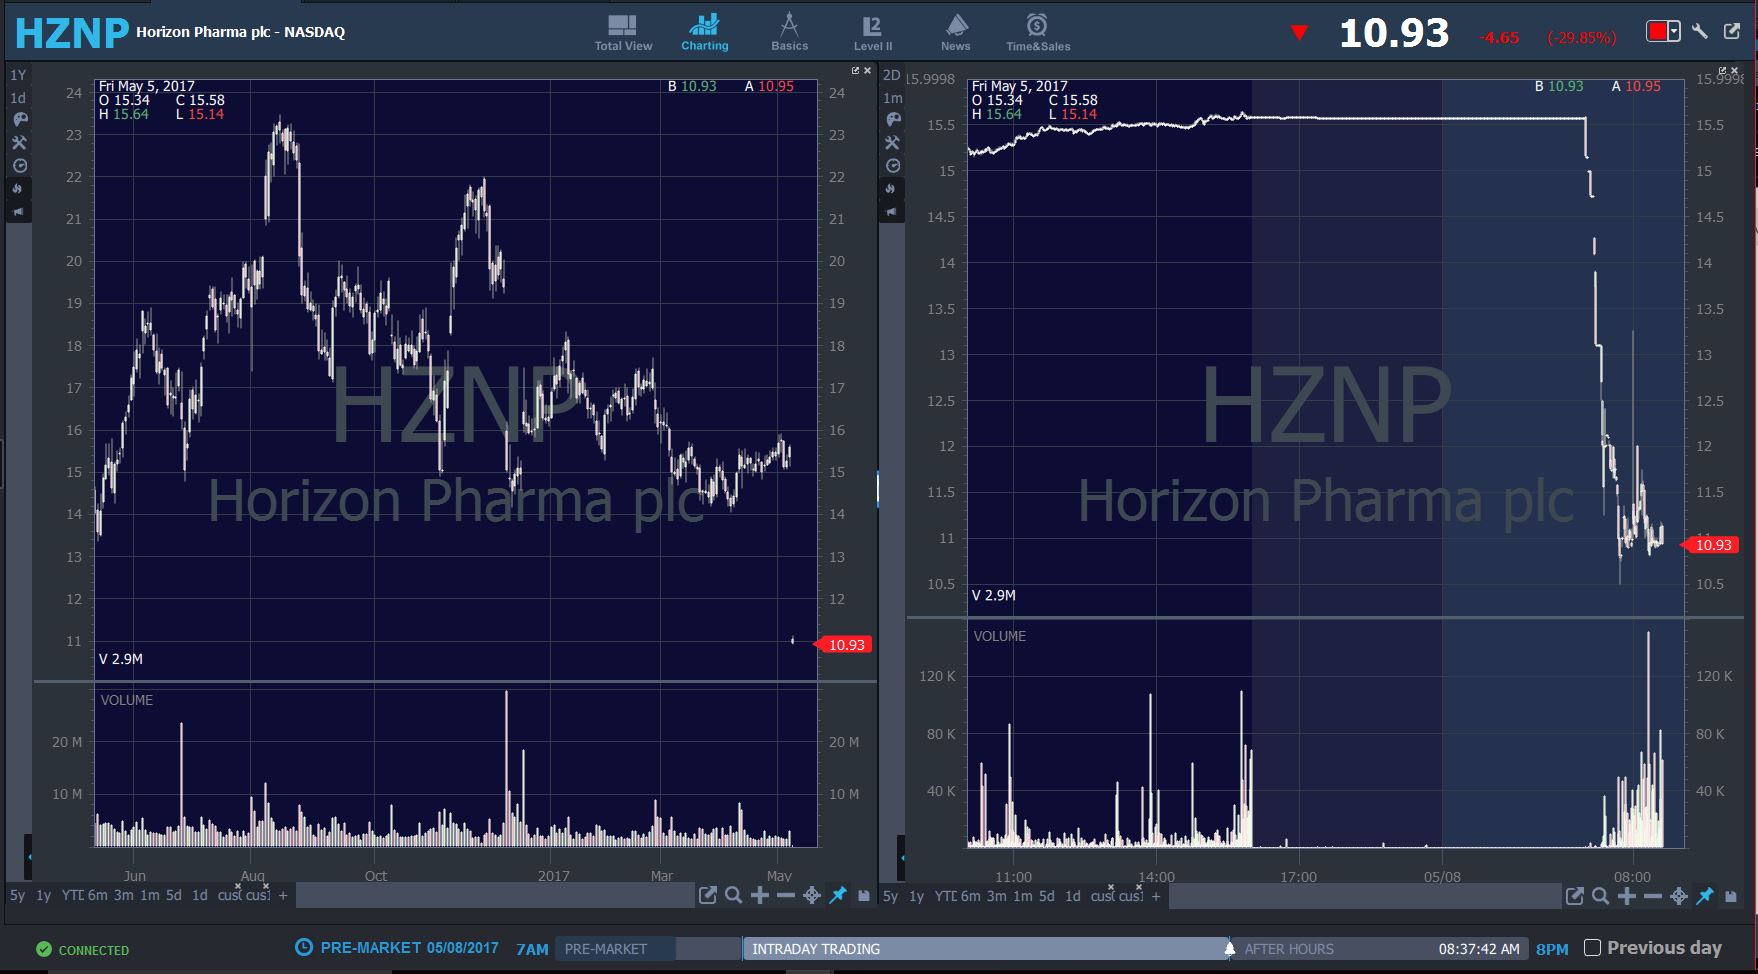The height and width of the screenshot is (974, 1758).
Task: Toggle the pin on the left chart
Action: pyautogui.click(x=838, y=896)
